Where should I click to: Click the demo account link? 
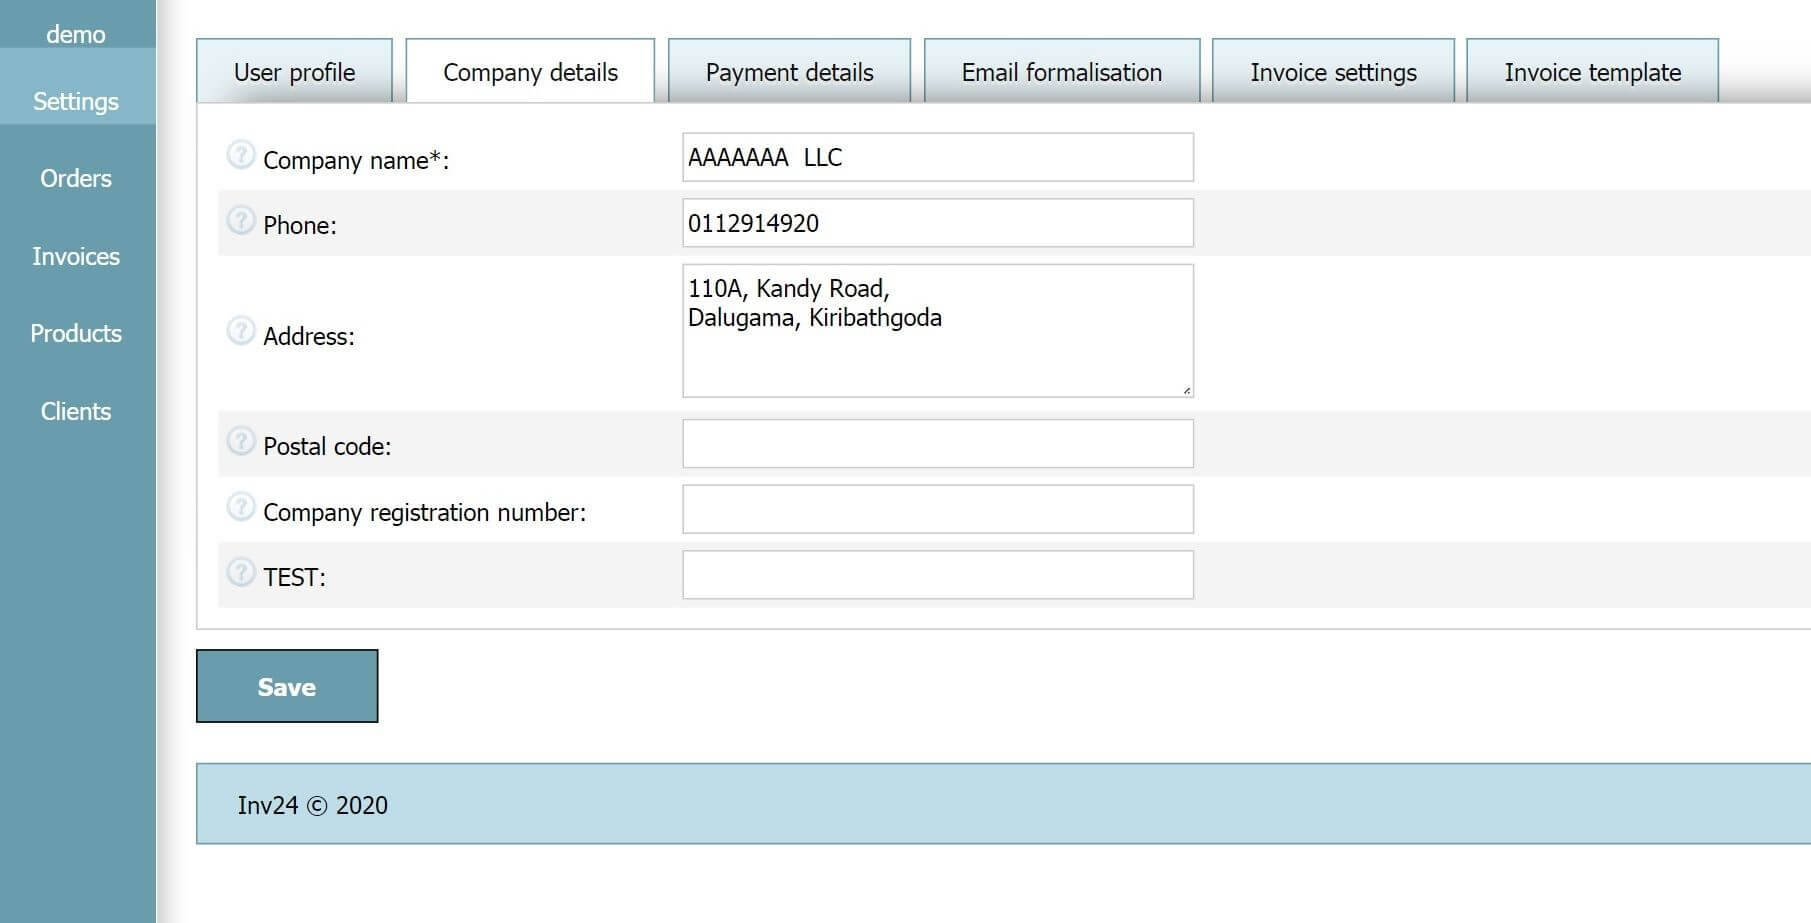(x=76, y=34)
